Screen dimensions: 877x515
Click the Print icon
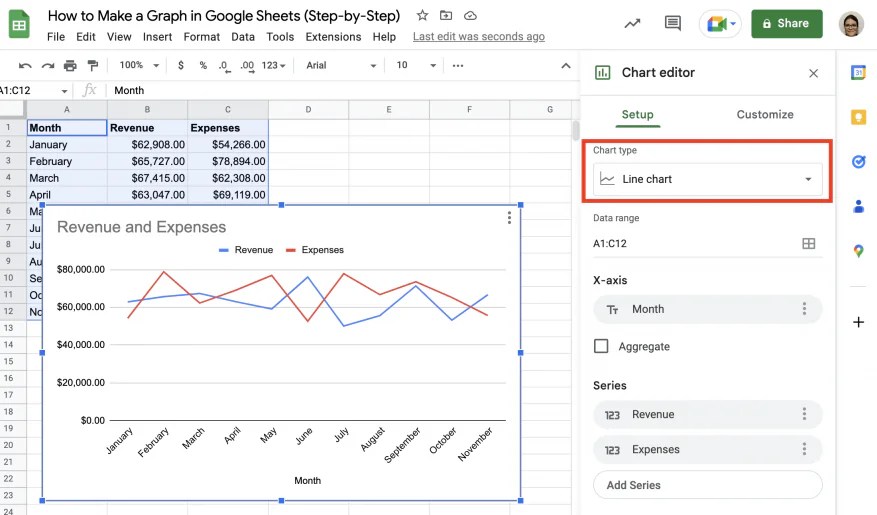[x=70, y=65]
